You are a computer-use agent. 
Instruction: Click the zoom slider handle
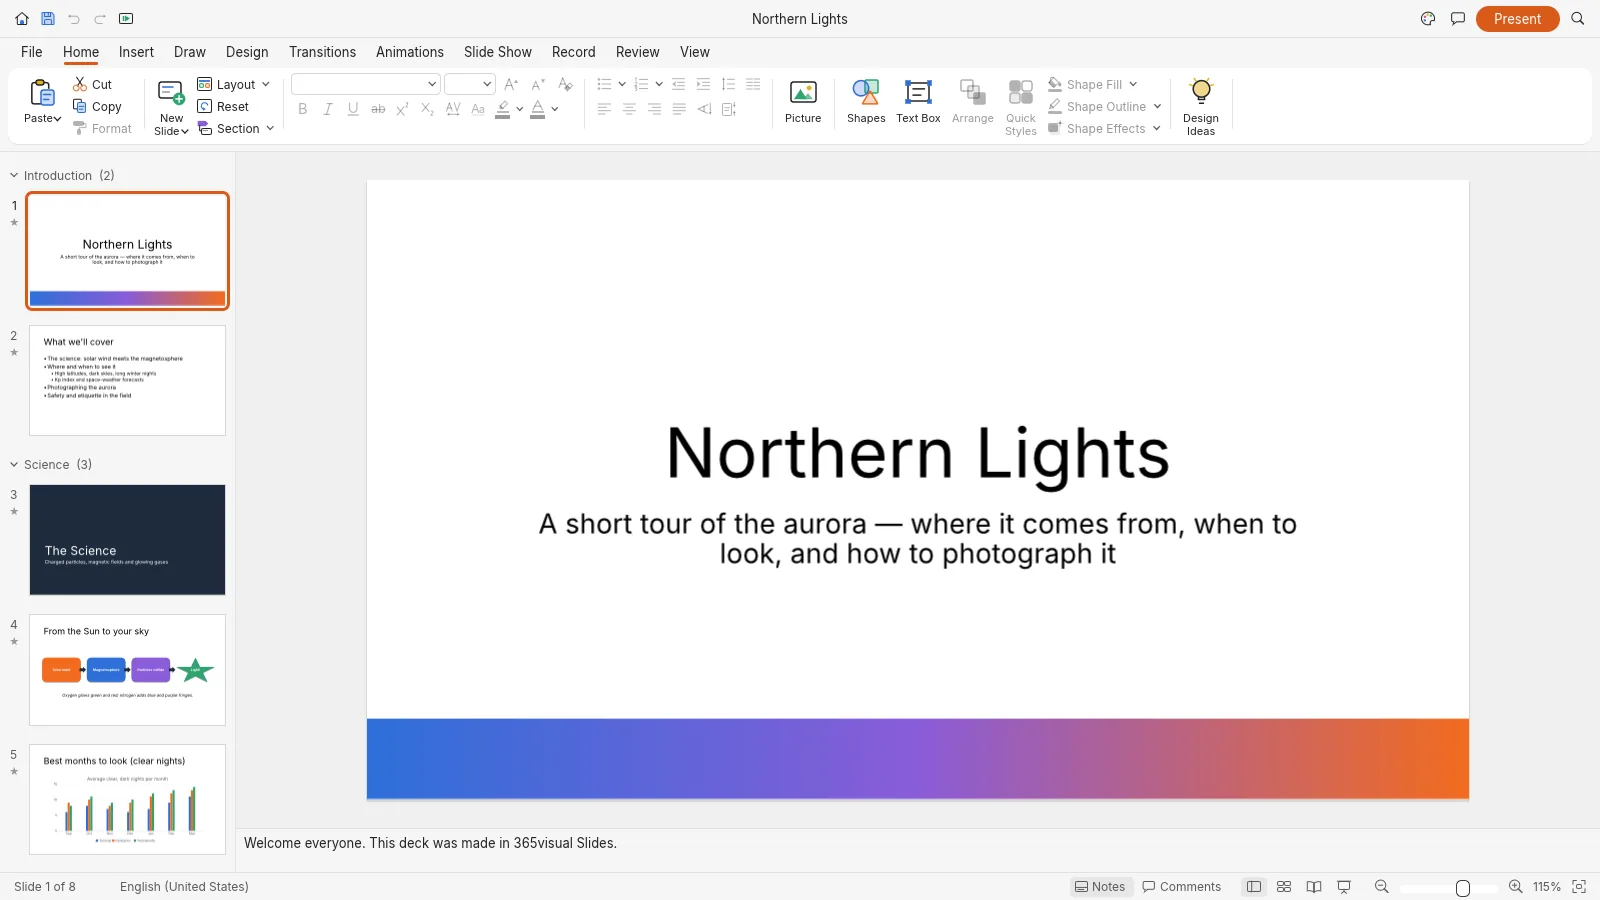(x=1463, y=888)
